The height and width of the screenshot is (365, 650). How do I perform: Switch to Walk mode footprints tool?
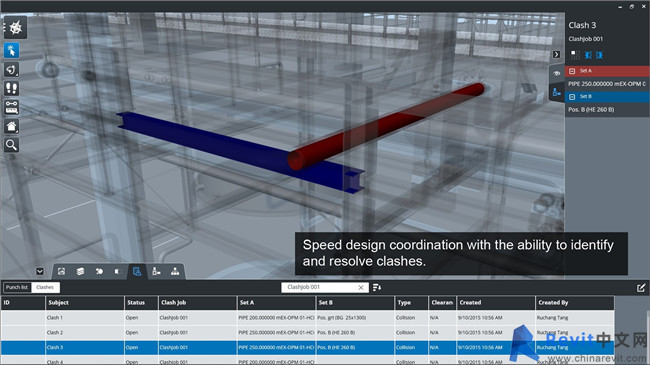(x=12, y=88)
